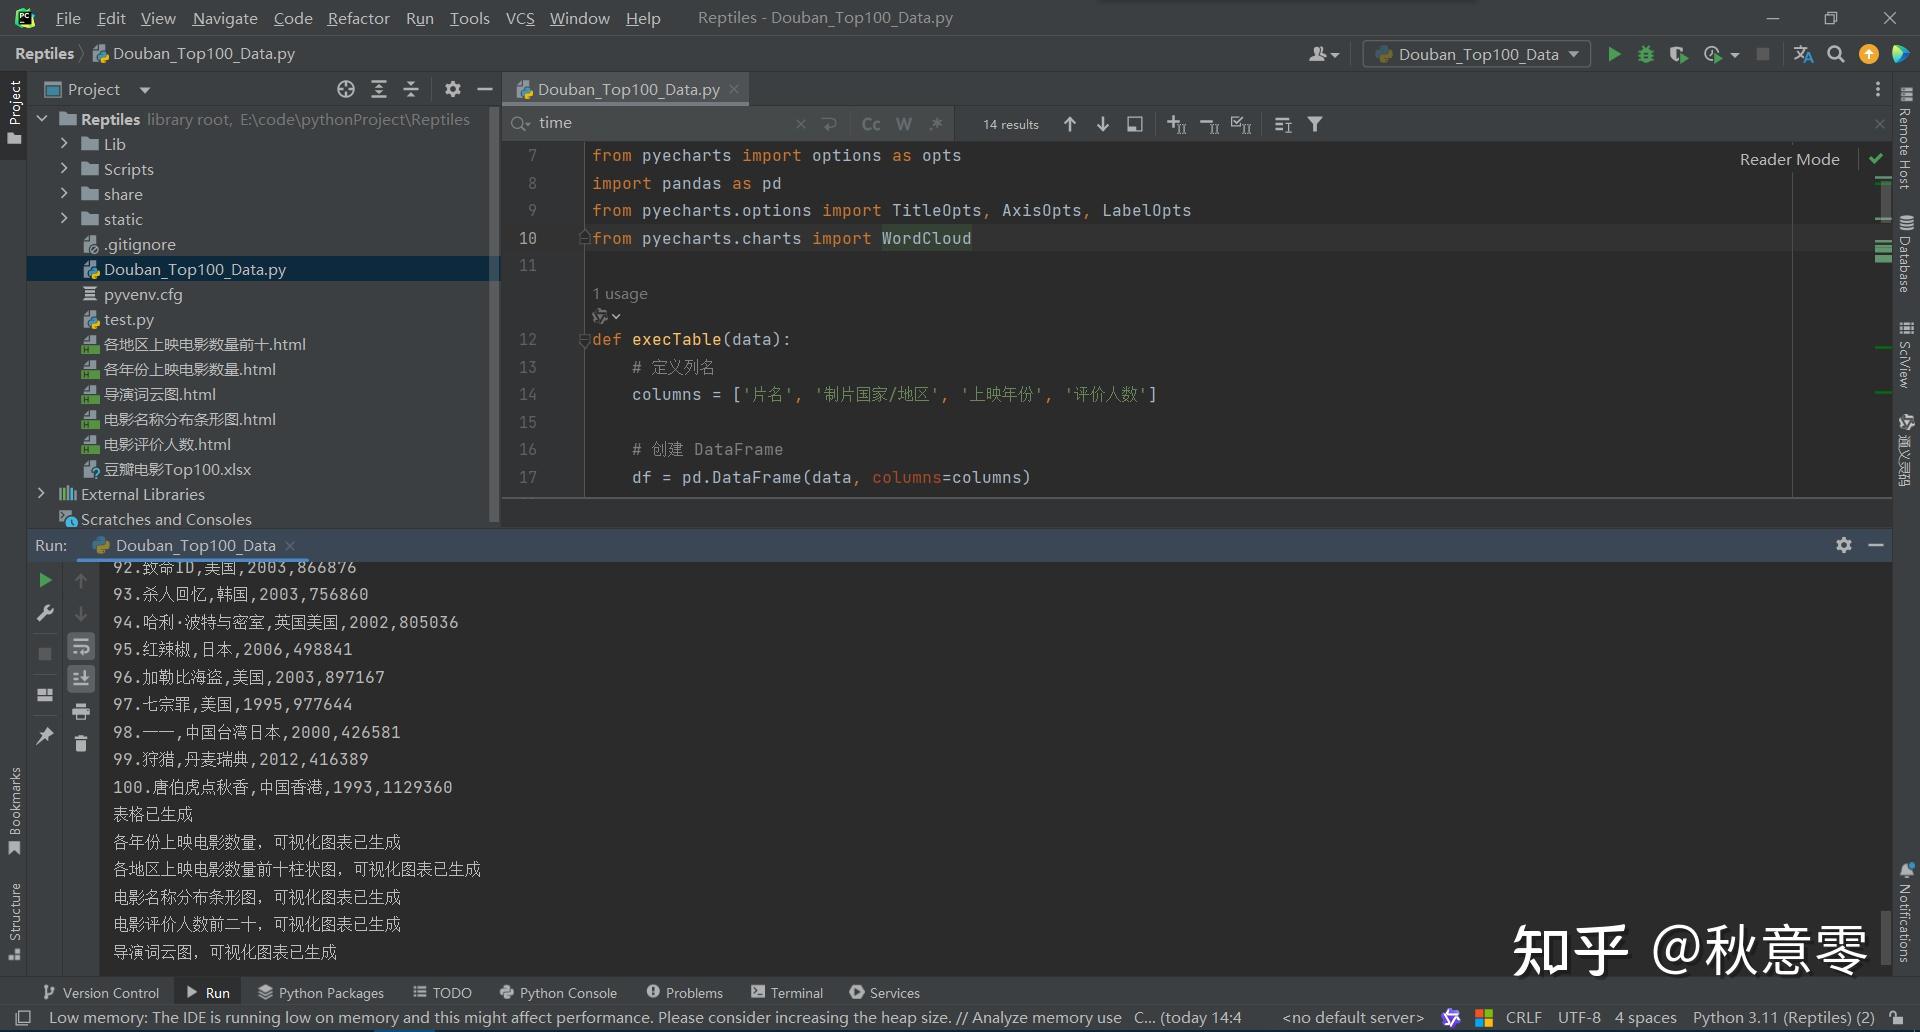The height and width of the screenshot is (1032, 1920).
Task: Click the Filter search results funnel icon
Action: 1315,125
